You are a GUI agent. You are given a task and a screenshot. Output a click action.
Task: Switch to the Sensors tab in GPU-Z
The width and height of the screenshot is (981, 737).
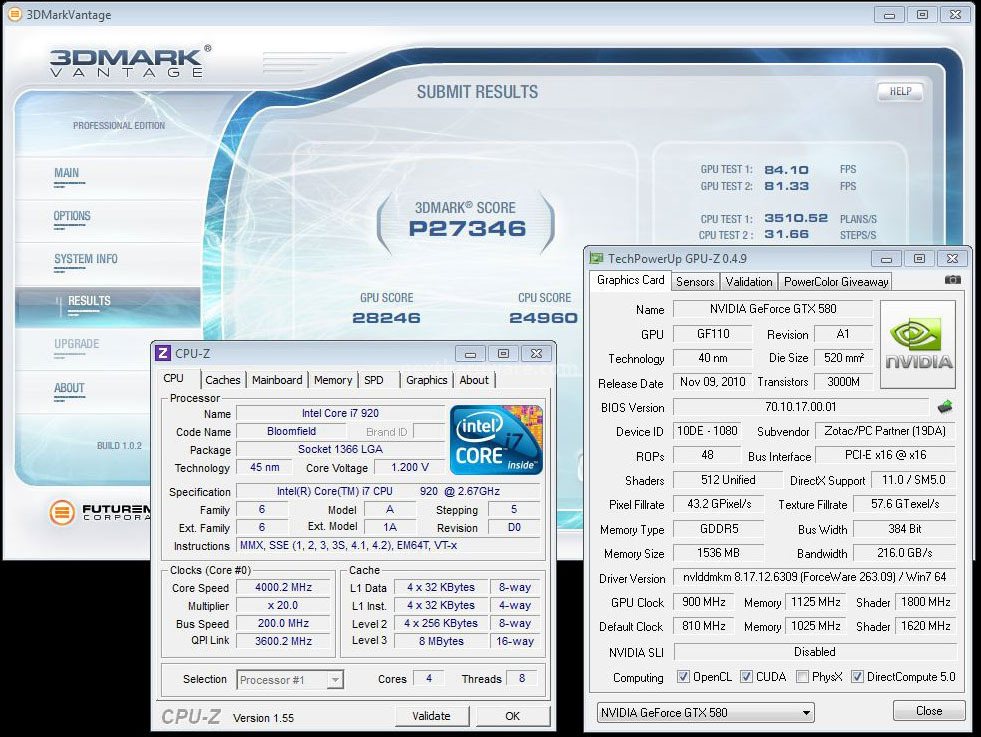[695, 282]
